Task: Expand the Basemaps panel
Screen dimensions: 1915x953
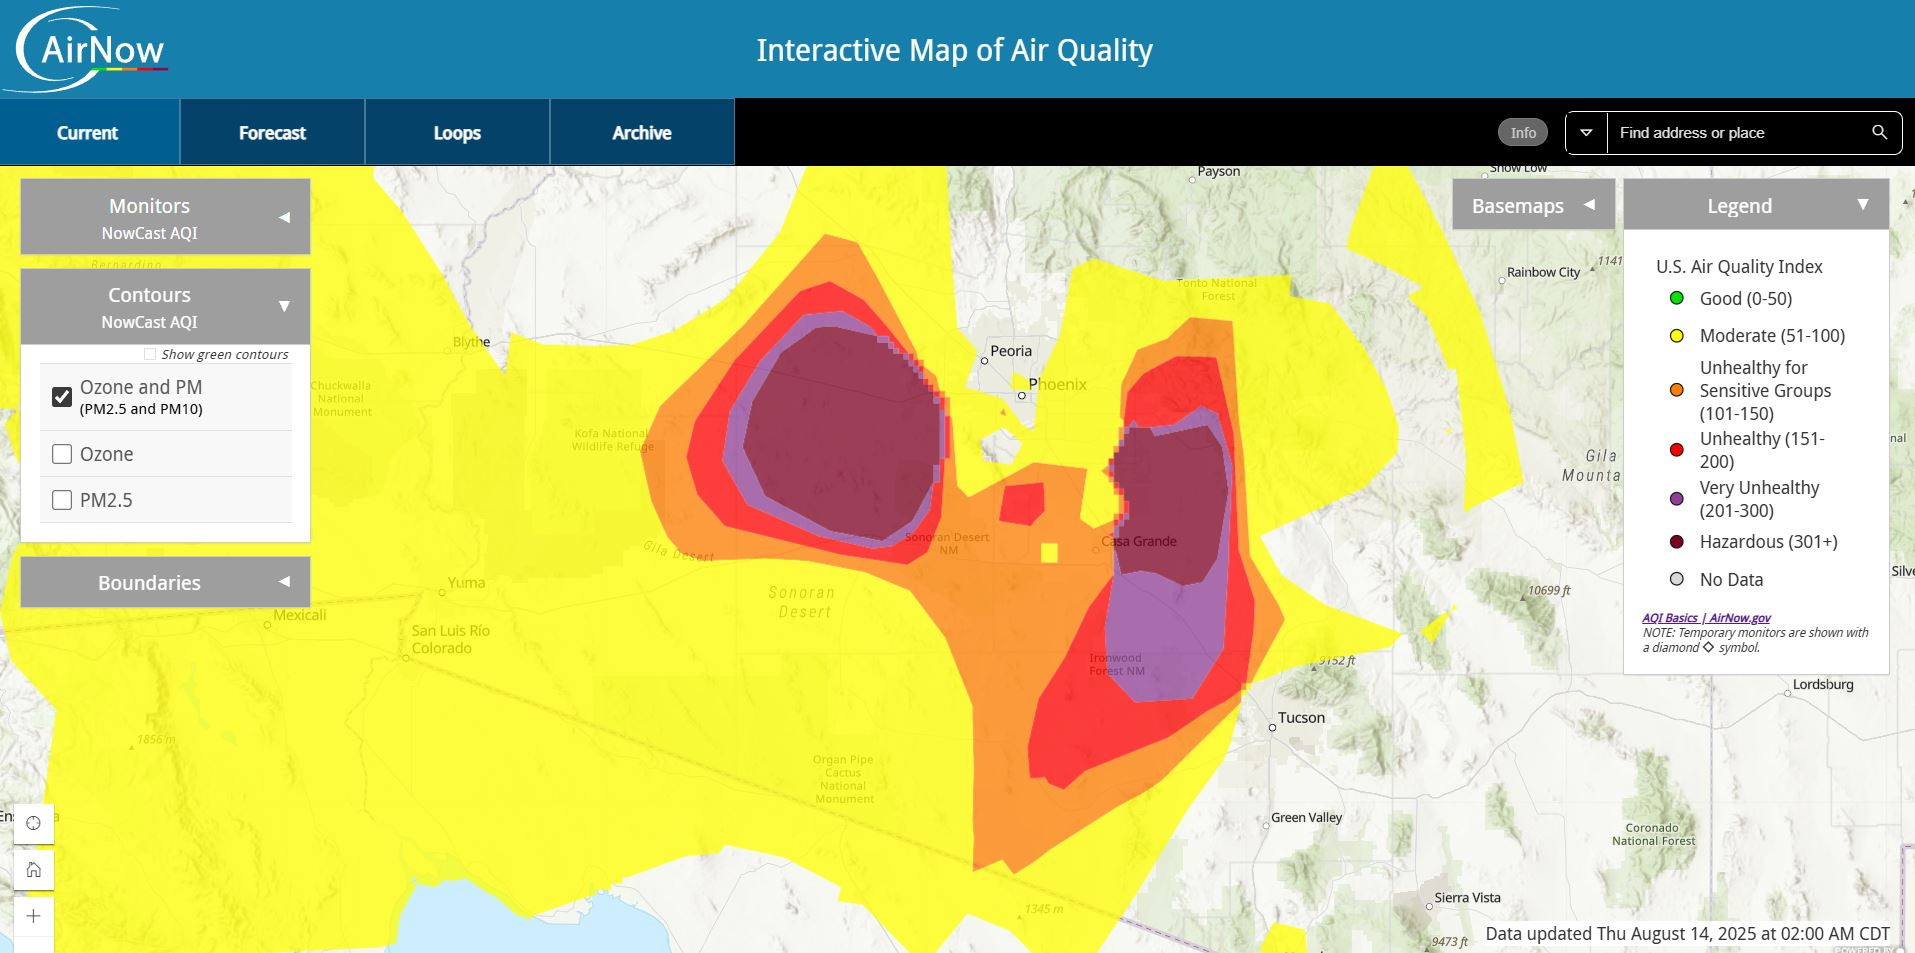Action: point(1533,205)
